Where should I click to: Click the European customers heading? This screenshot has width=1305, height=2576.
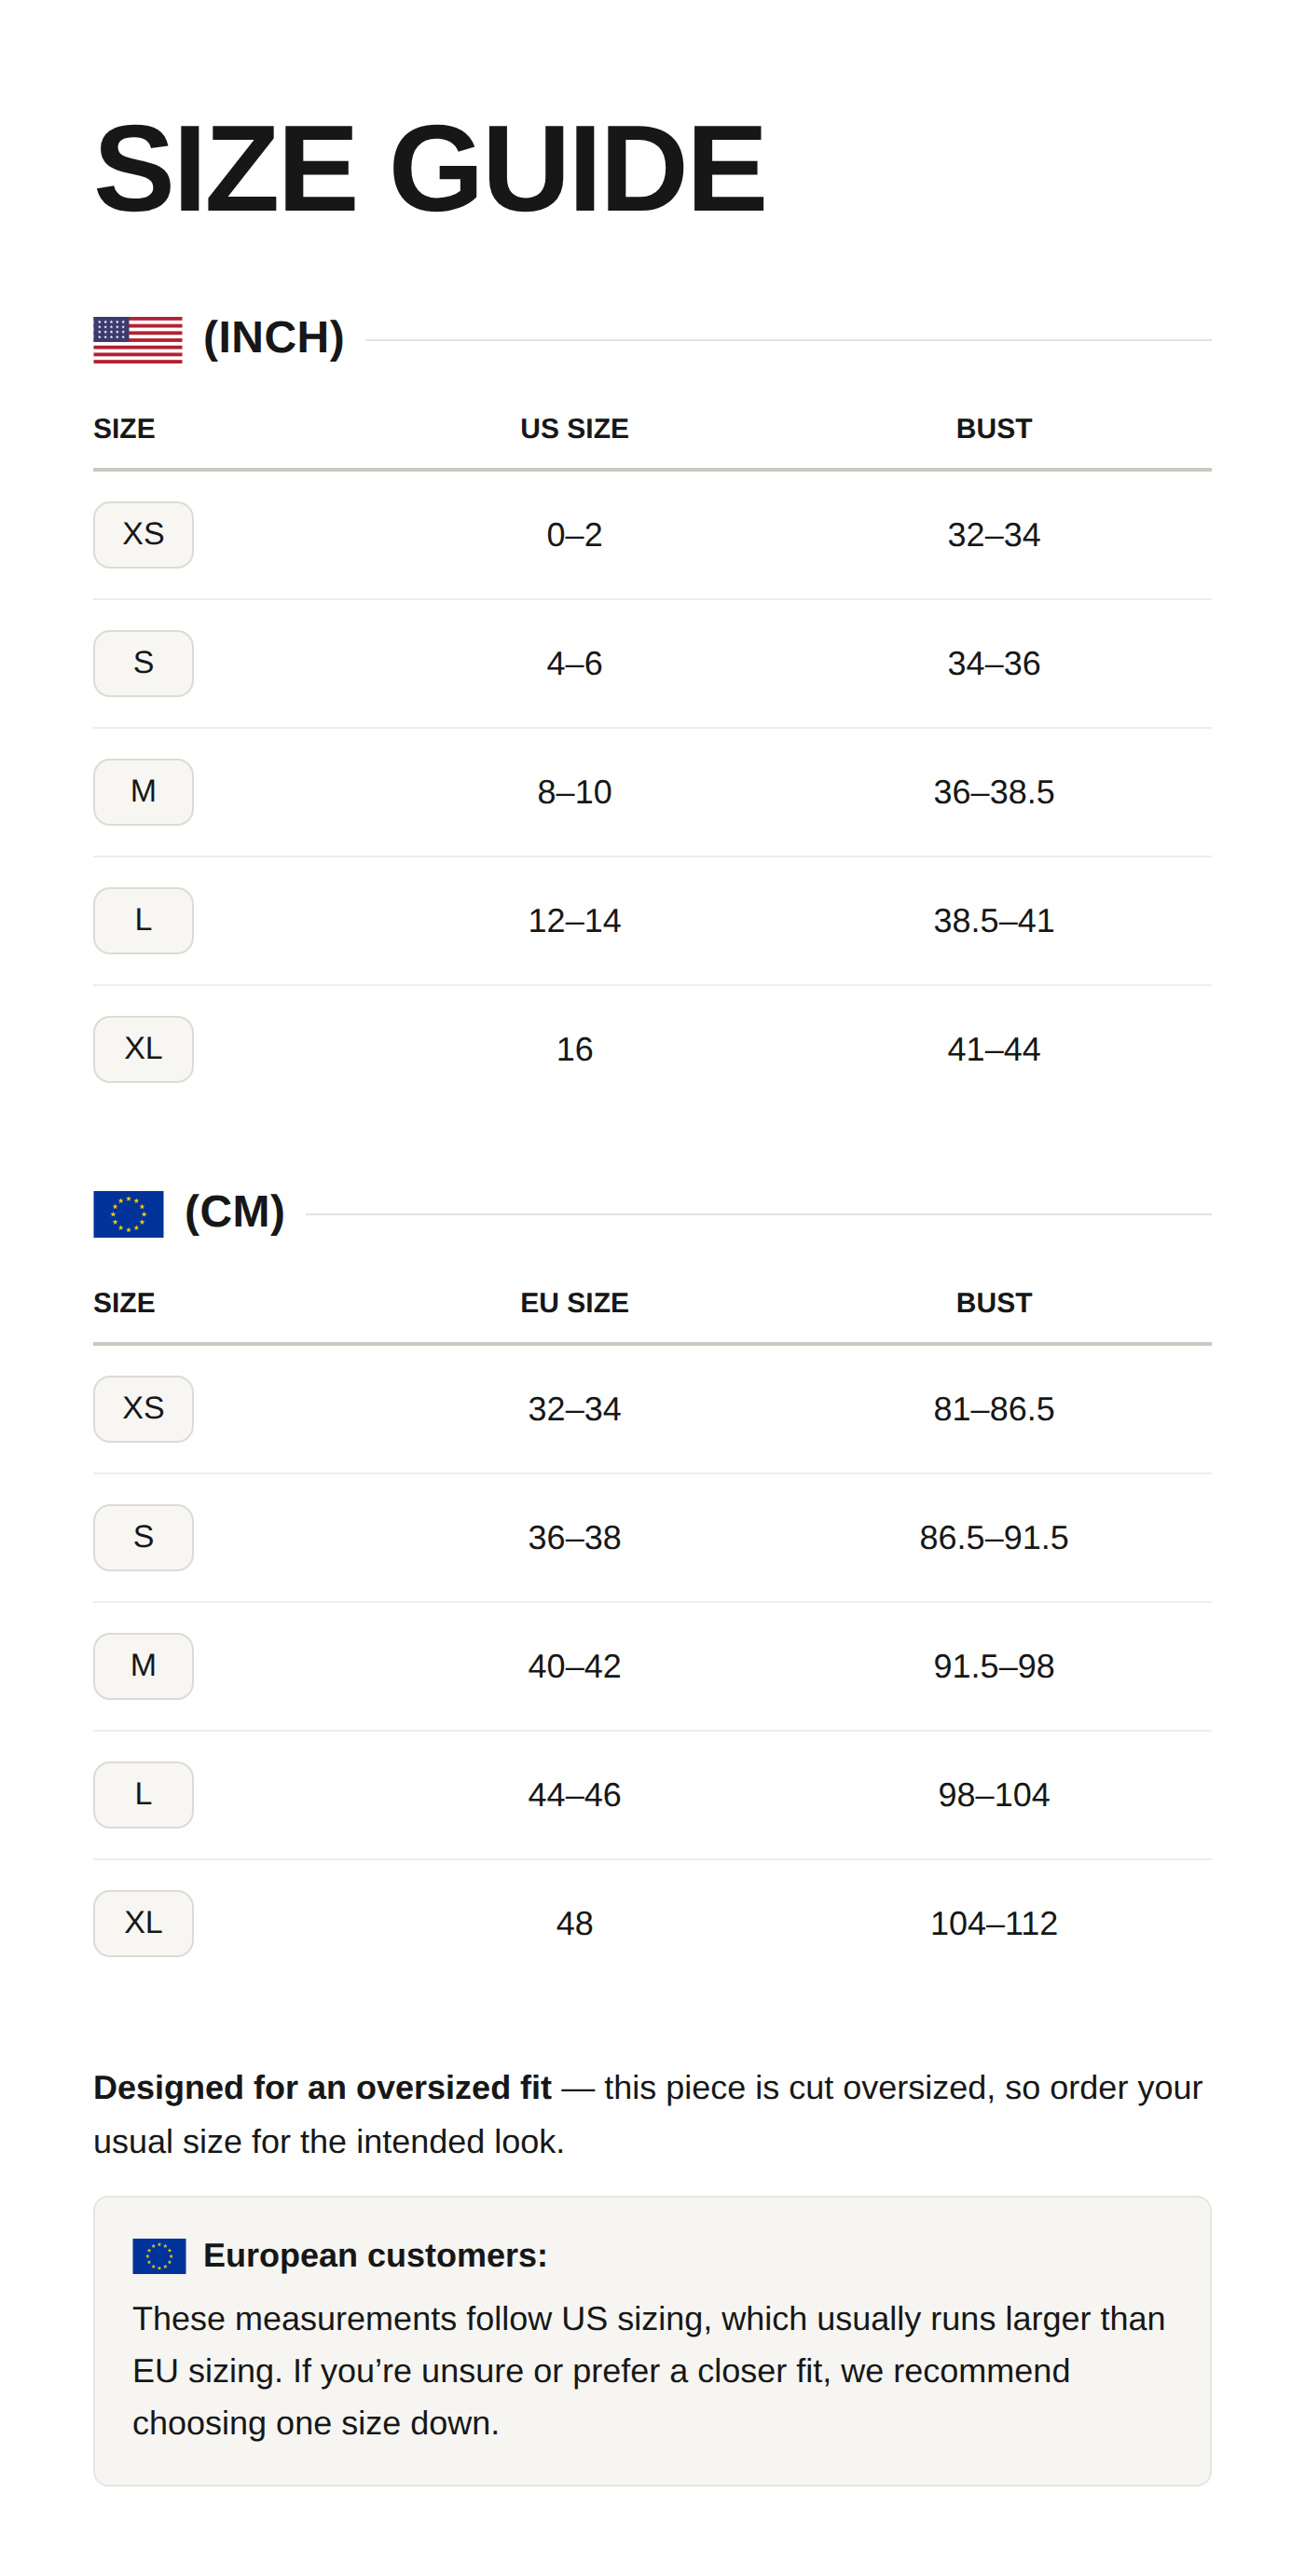pos(375,2256)
